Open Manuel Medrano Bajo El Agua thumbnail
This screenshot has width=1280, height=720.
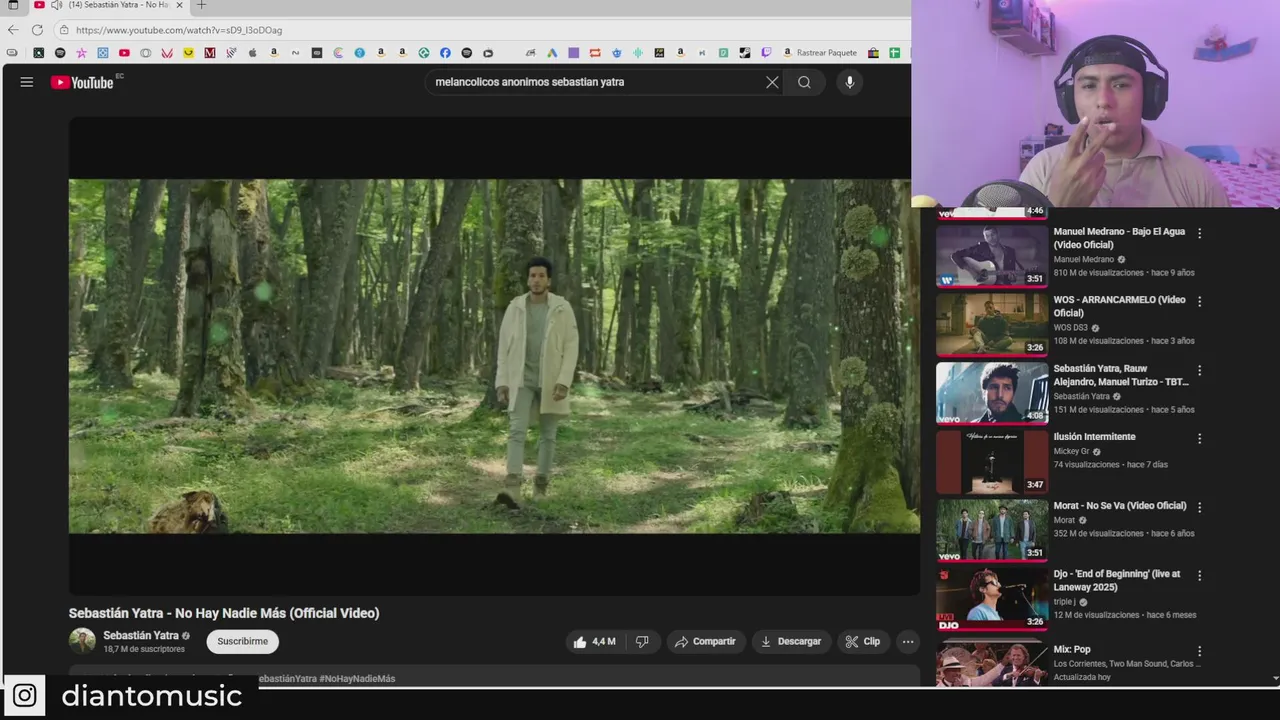click(x=992, y=255)
